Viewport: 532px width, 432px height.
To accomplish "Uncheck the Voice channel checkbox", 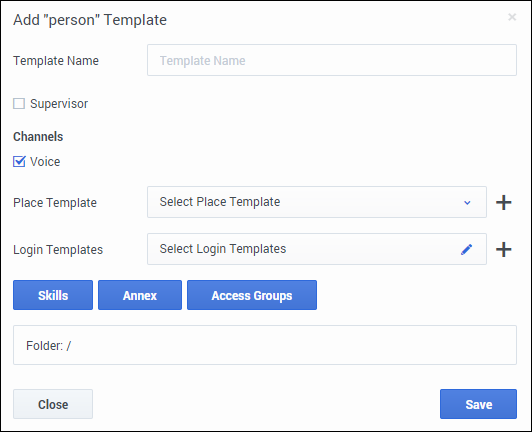I will tap(19, 162).
